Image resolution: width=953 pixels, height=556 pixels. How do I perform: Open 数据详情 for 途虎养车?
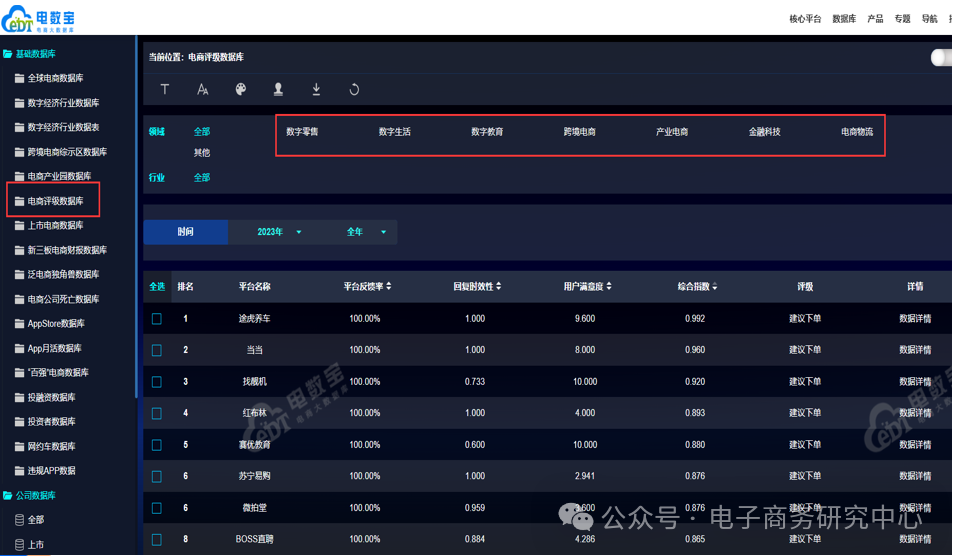(x=915, y=318)
